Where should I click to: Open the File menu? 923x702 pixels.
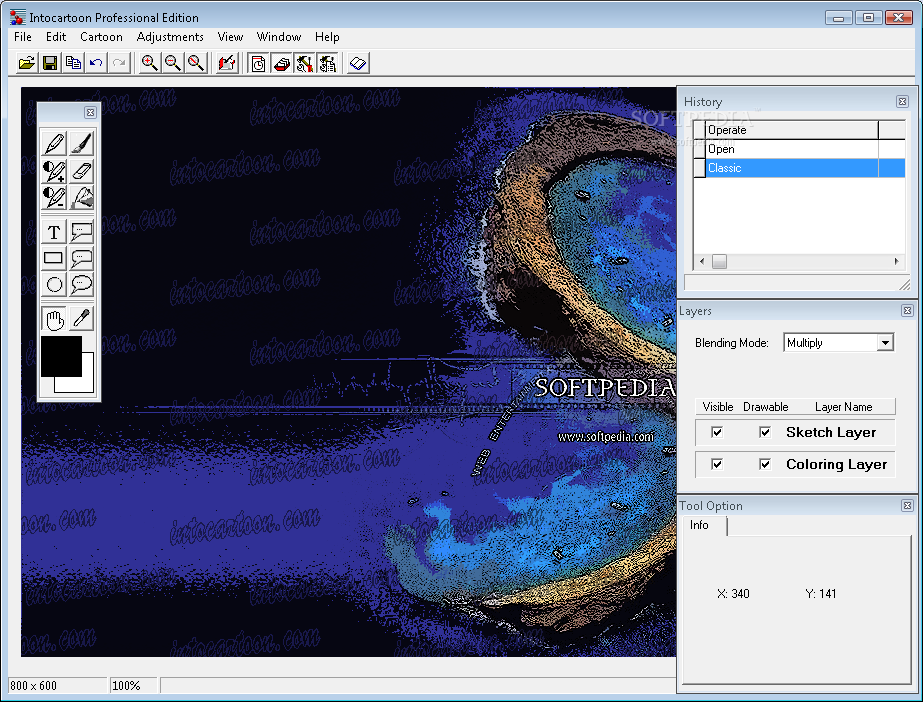[23, 37]
